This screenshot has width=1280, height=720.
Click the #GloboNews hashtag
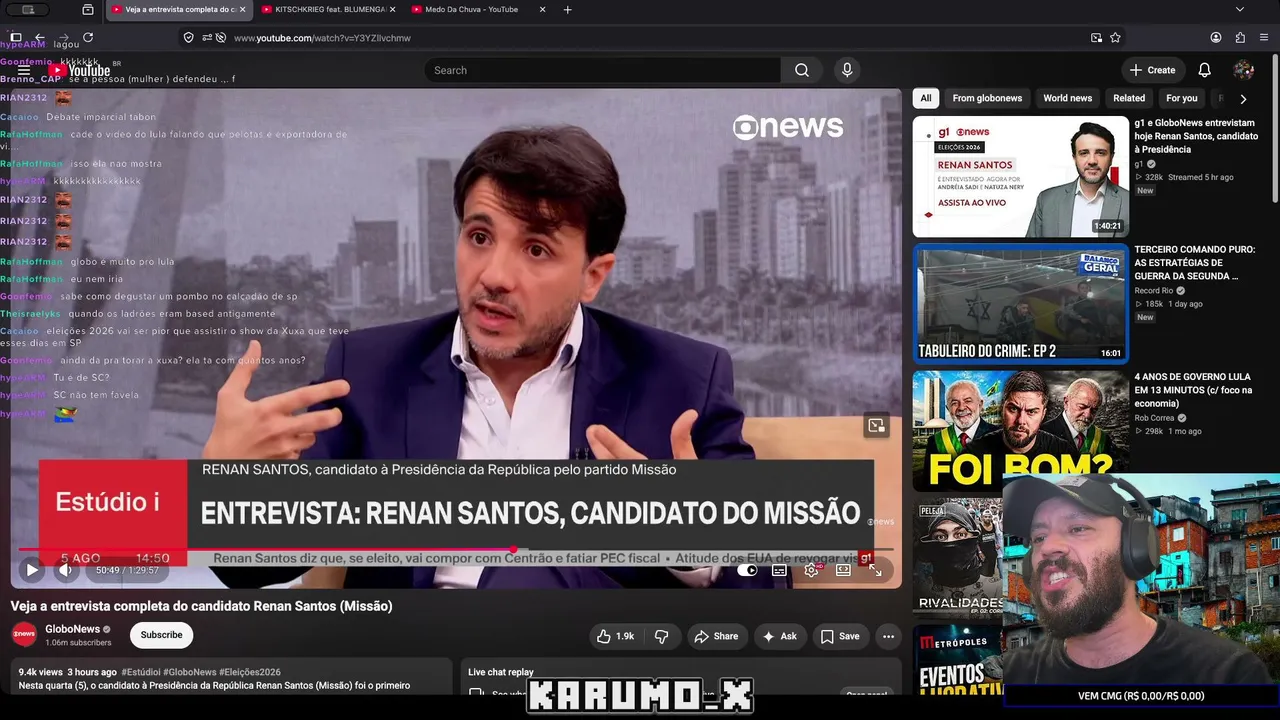190,672
